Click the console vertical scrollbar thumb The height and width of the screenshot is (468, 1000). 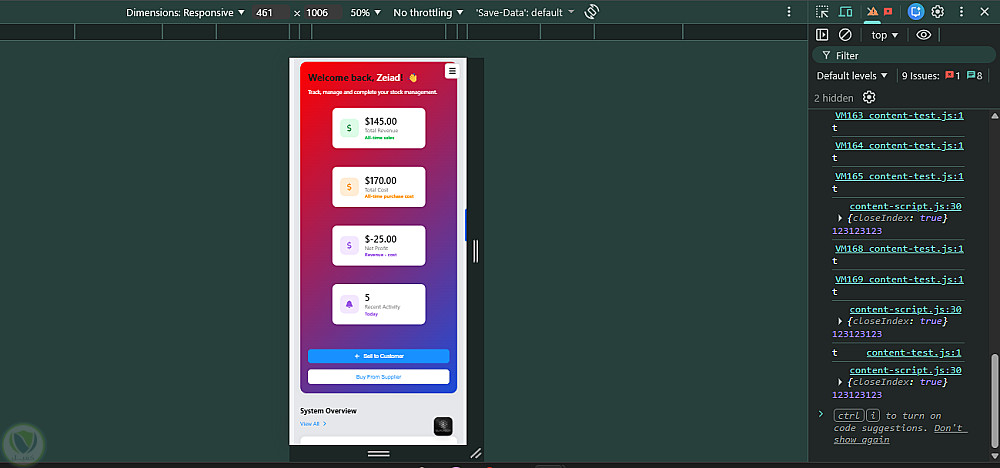point(994,403)
